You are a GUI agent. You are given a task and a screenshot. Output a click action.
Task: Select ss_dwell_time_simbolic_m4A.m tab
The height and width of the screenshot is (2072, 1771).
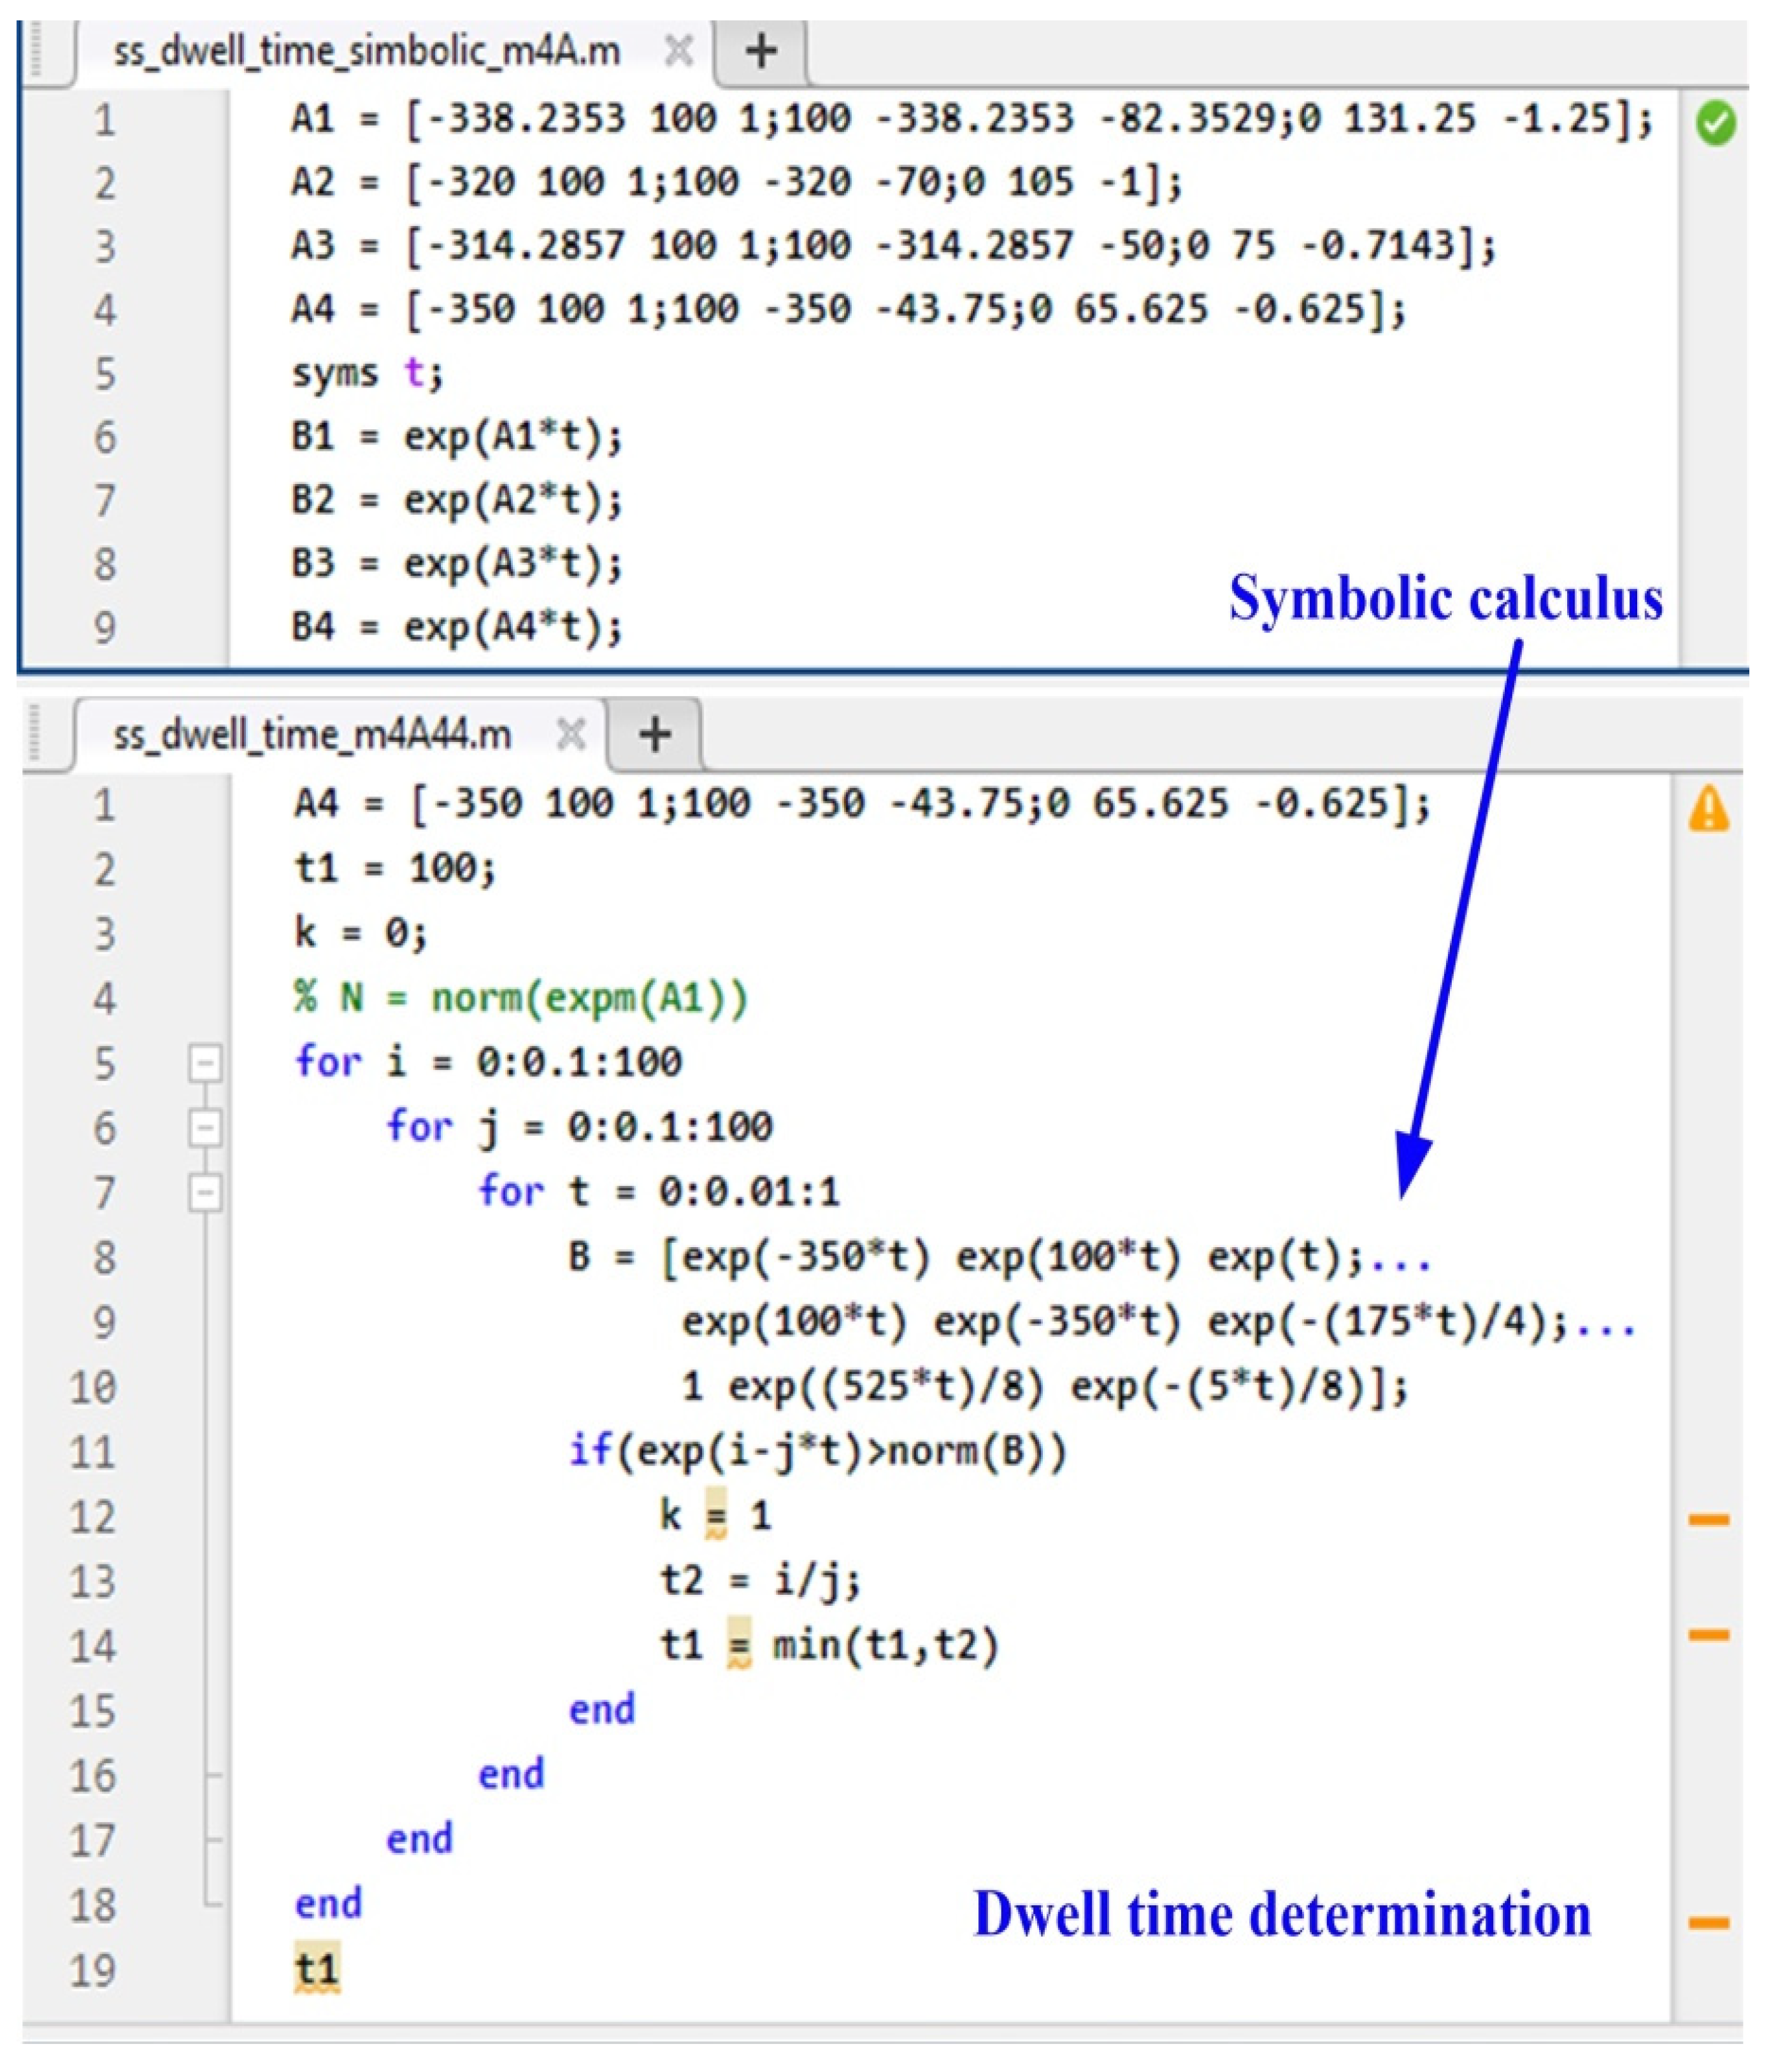coord(366,50)
